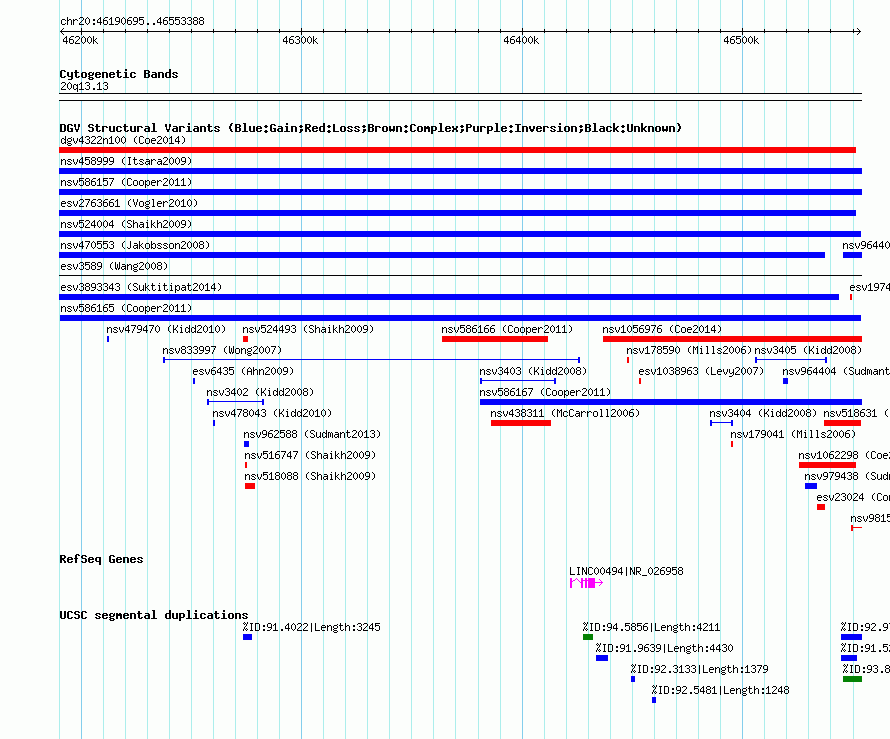This screenshot has width=890, height=739.
Task: Click the ruler's left scroll arrow
Action: point(62,31)
